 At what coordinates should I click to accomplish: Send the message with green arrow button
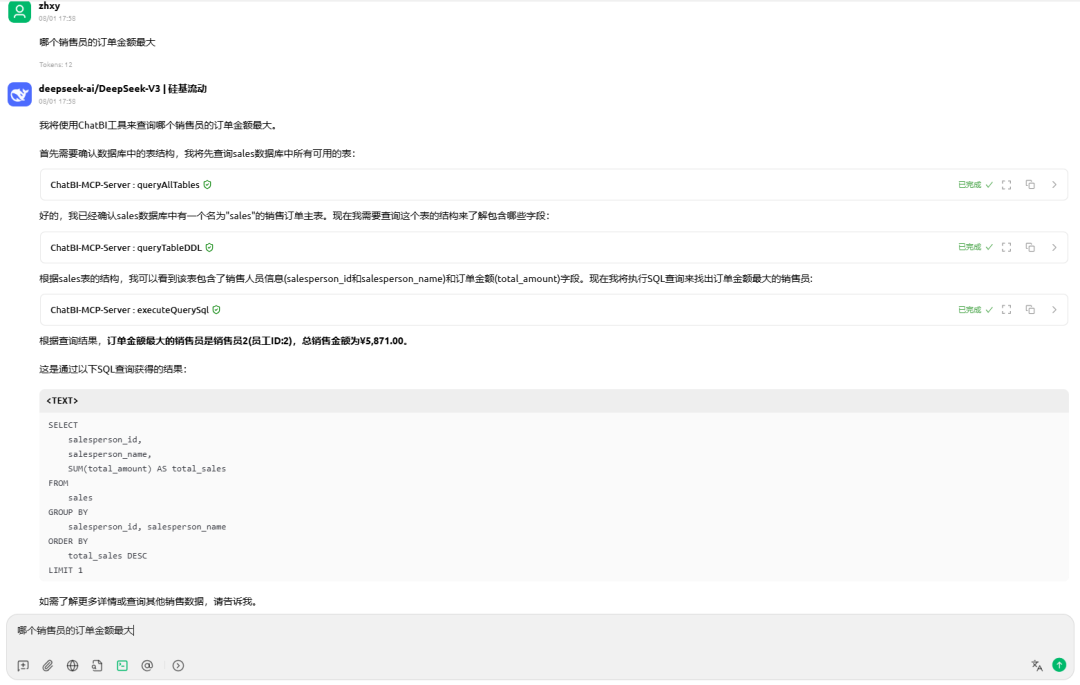point(1059,665)
